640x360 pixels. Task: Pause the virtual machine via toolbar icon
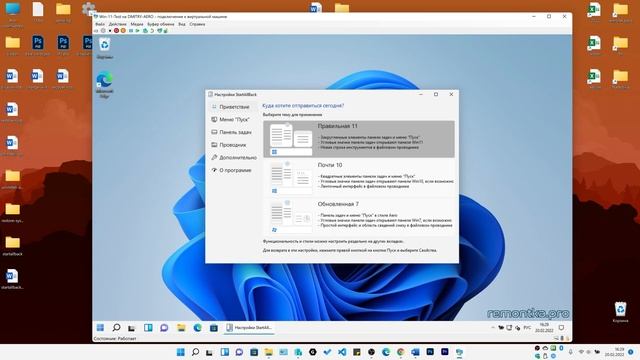[131, 31]
